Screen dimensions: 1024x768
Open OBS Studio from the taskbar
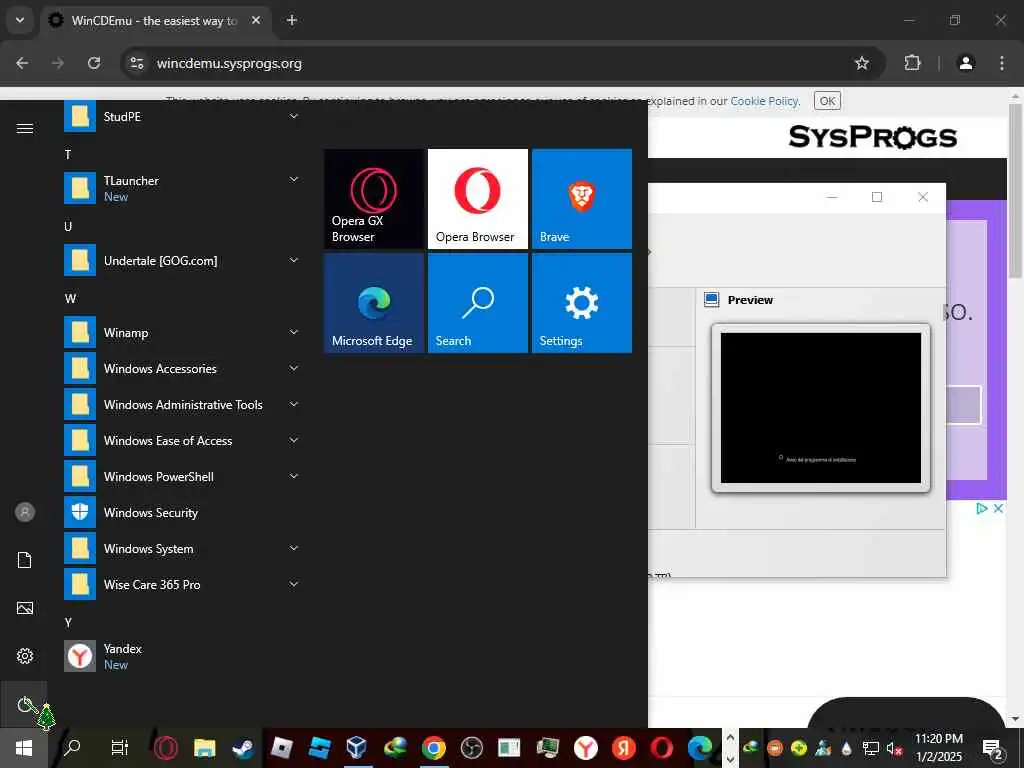coord(472,747)
